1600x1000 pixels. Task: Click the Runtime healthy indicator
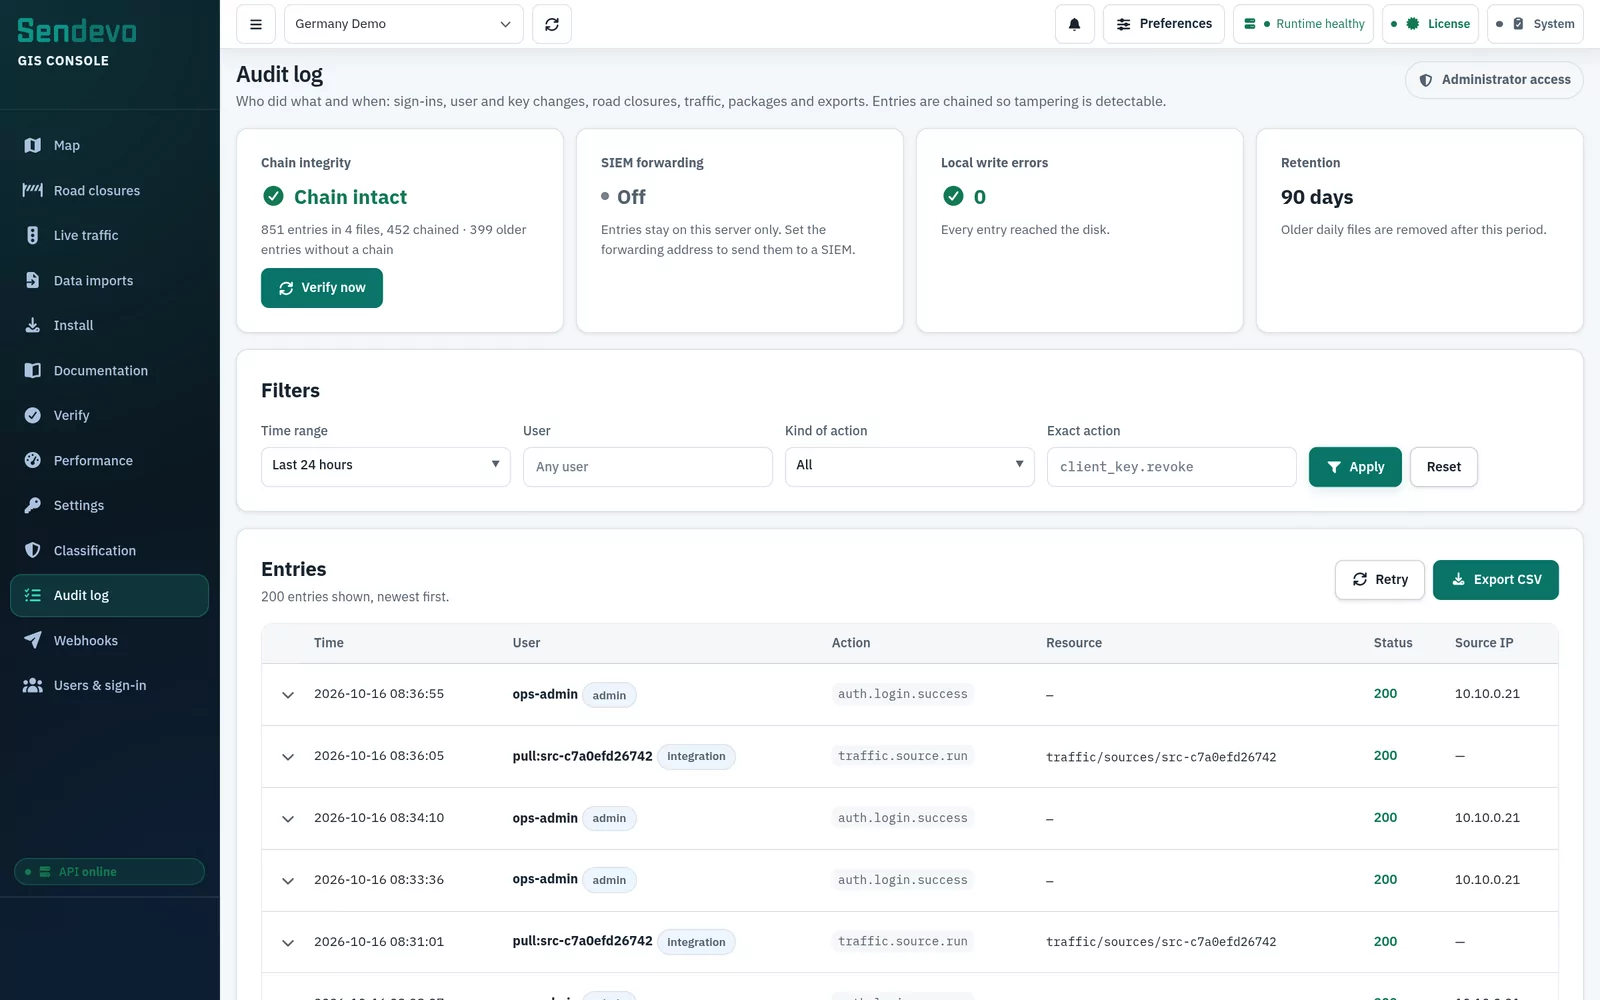(x=1304, y=24)
